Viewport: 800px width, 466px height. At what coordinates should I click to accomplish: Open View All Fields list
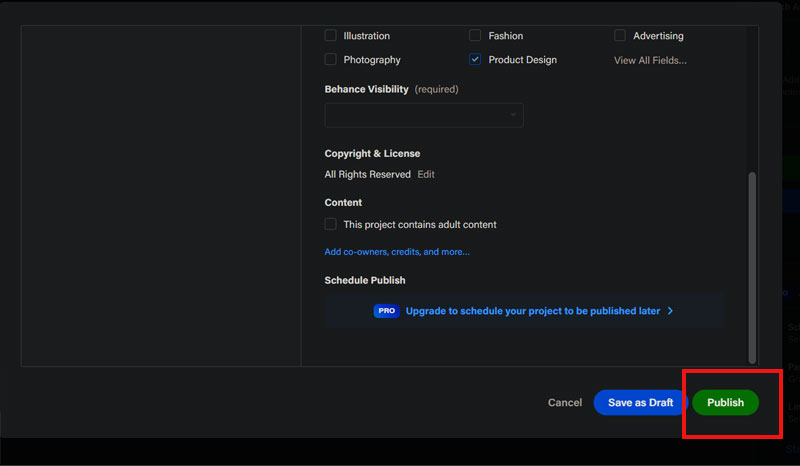click(650, 60)
